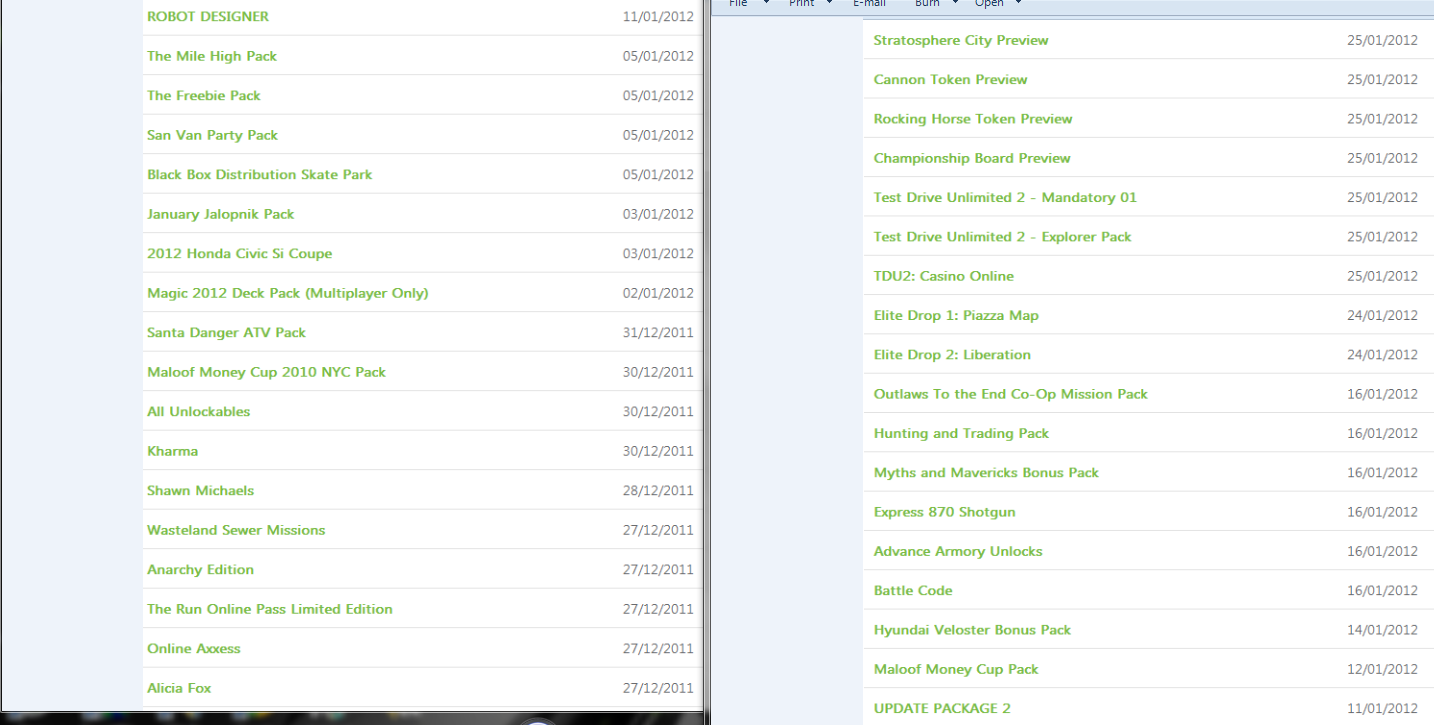This screenshot has height=725, width=1434.
Task: Click Advance Armory Unlocks
Action: (958, 552)
